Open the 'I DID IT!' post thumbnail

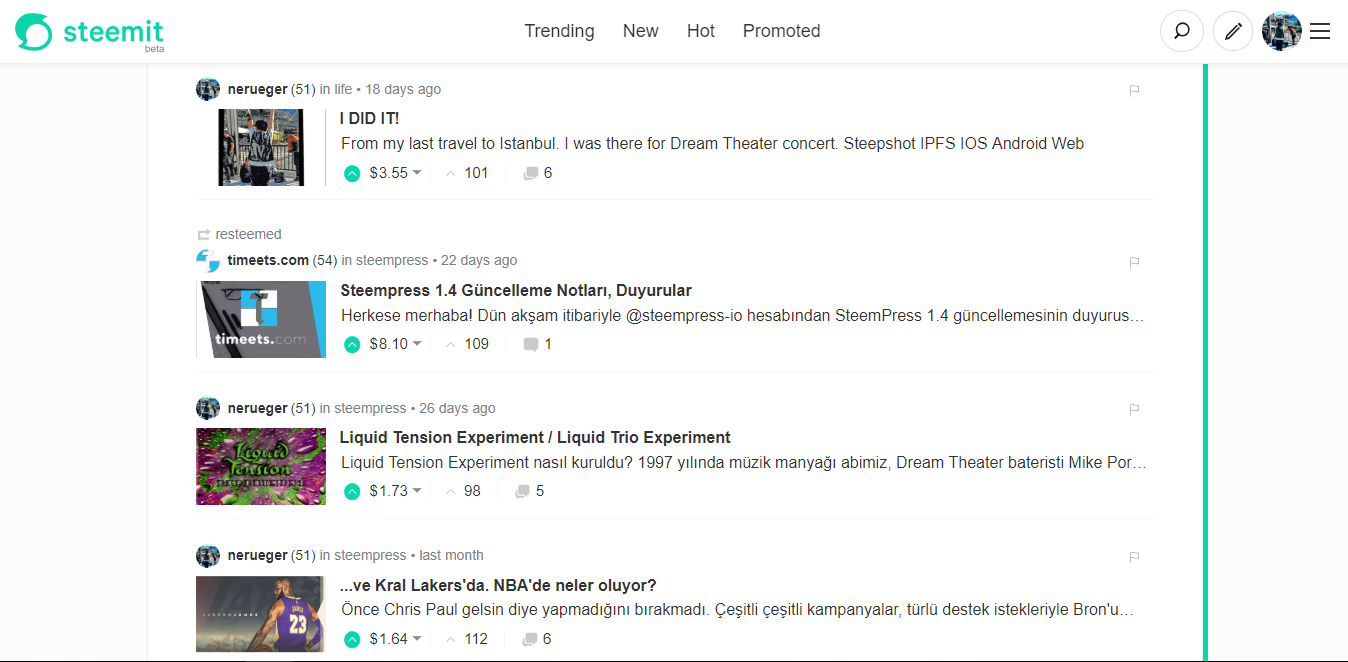[x=261, y=147]
